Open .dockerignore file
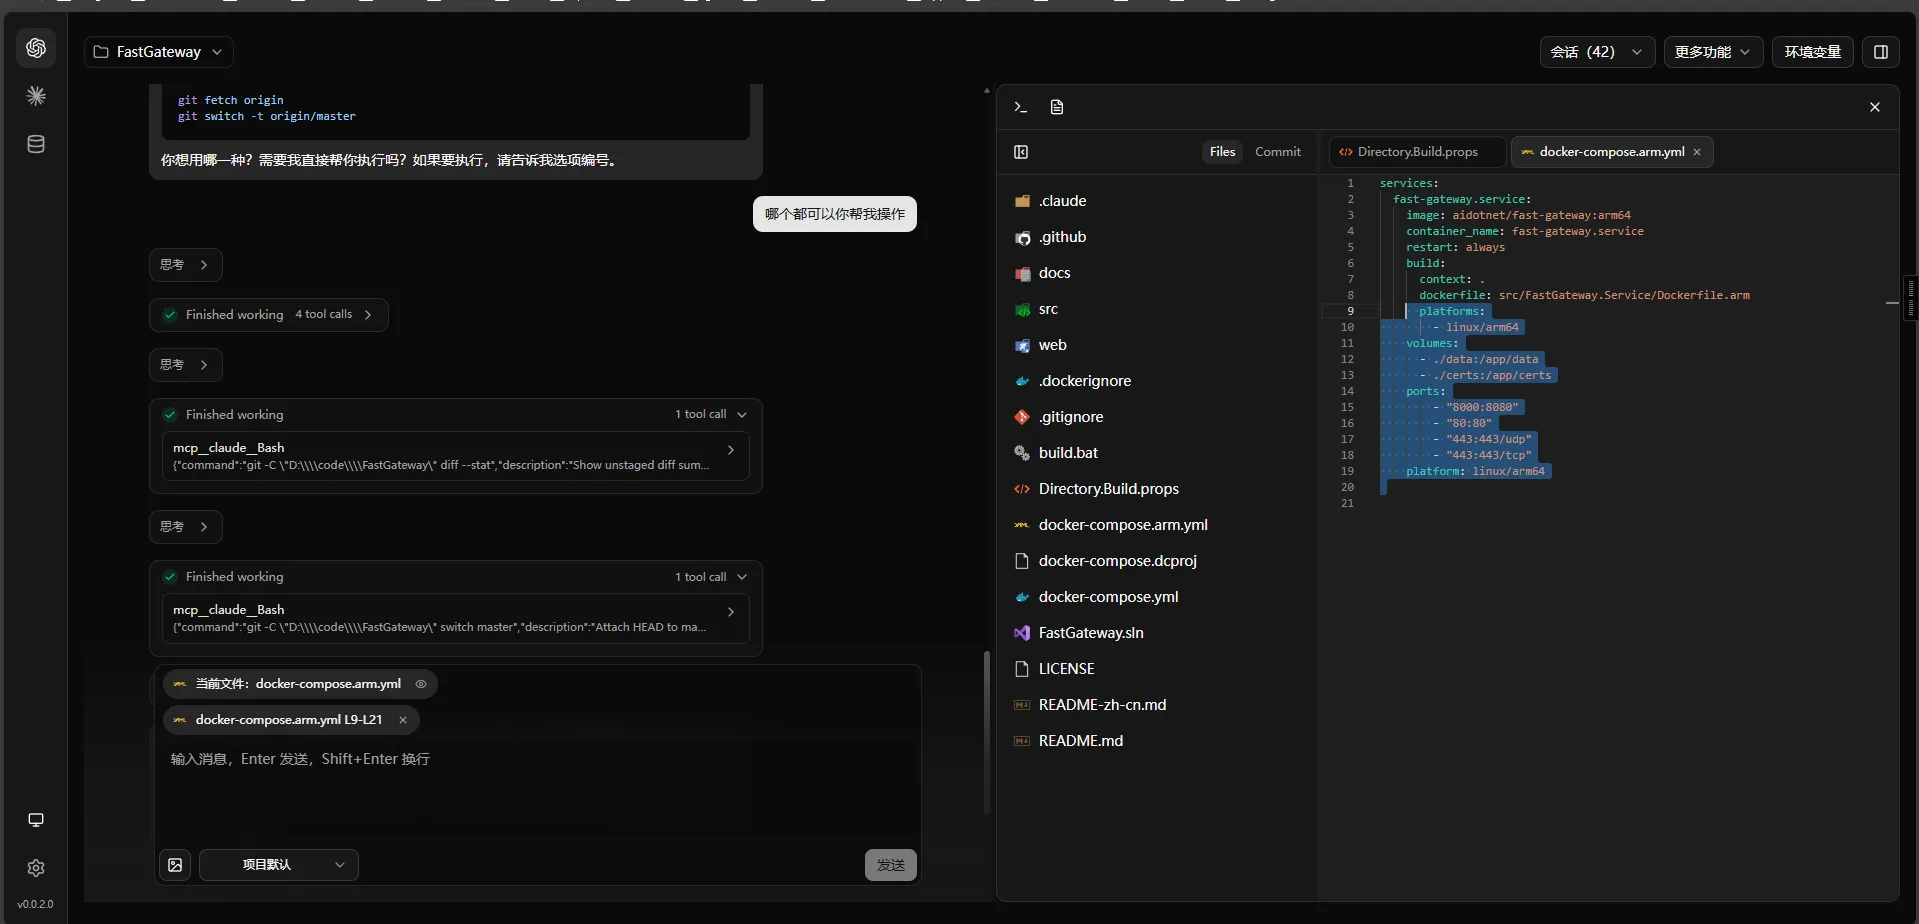This screenshot has width=1919, height=924. tap(1156, 381)
